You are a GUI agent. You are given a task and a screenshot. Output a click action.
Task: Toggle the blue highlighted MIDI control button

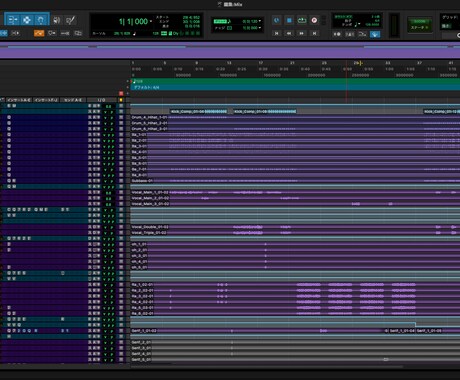coord(375,34)
